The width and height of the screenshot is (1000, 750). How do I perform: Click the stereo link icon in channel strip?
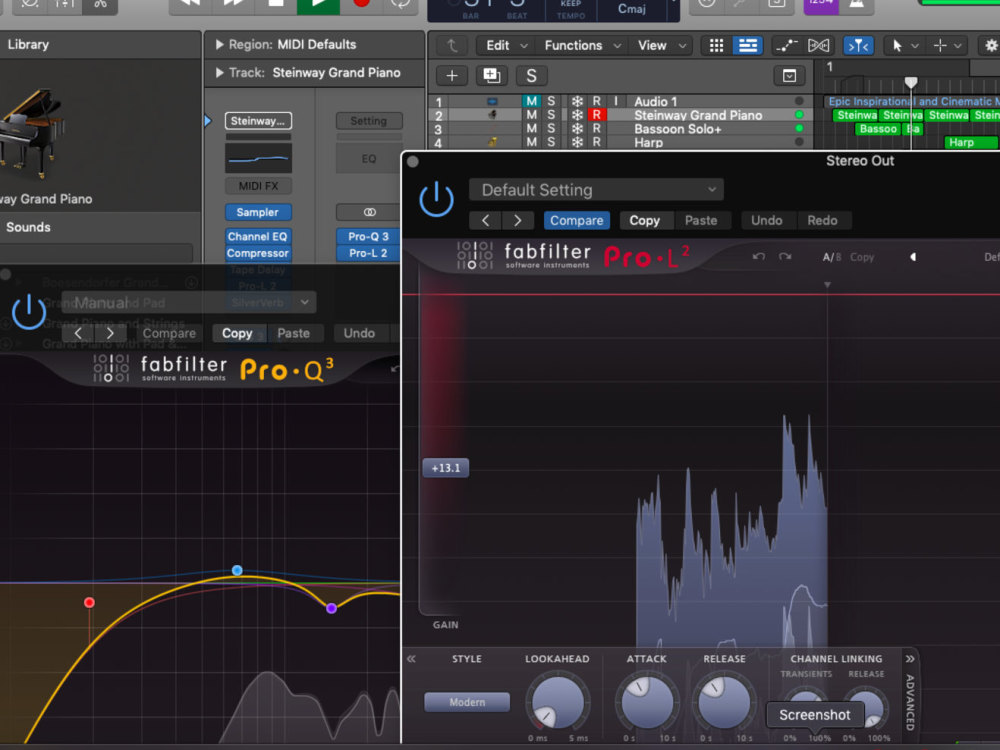point(369,212)
